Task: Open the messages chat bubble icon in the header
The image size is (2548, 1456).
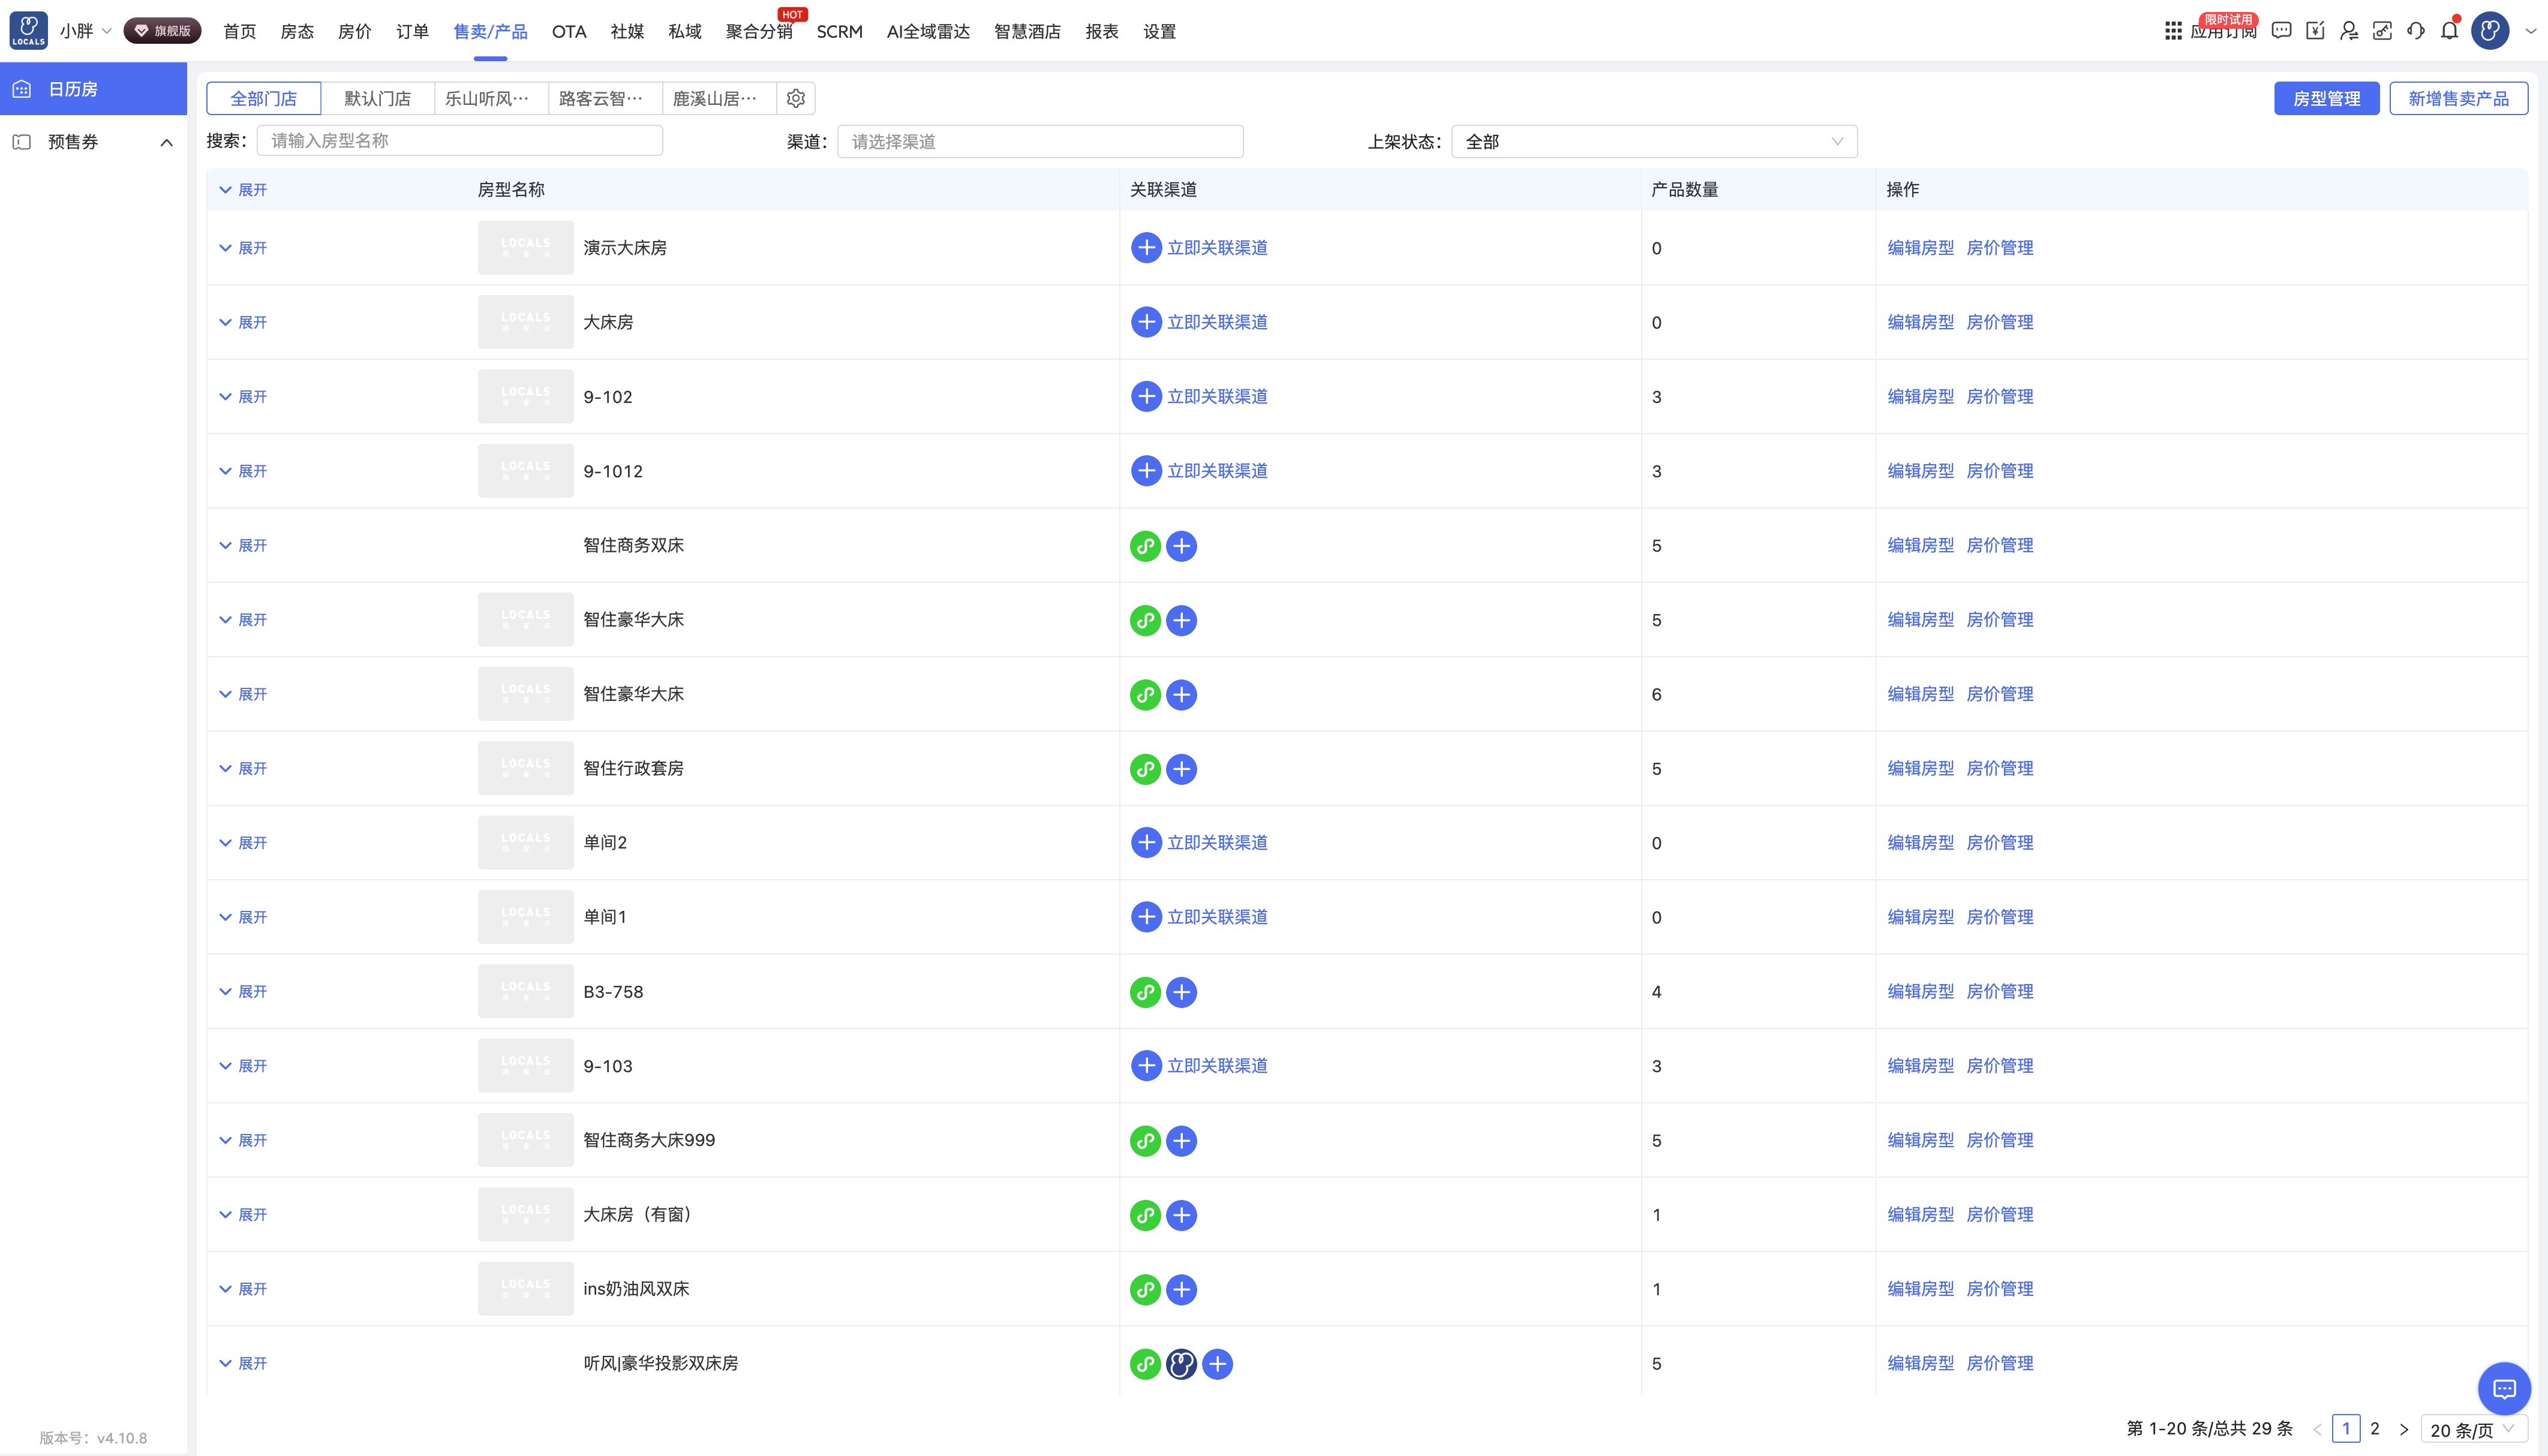Action: [2281, 31]
